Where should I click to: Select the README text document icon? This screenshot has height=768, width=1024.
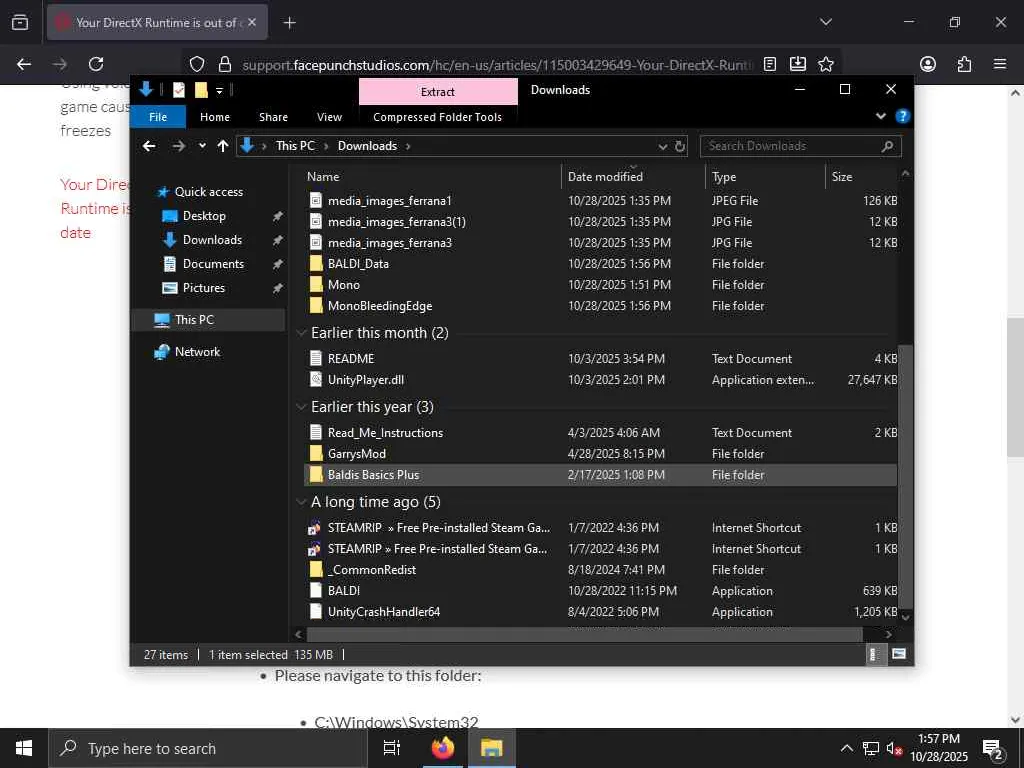(x=316, y=359)
